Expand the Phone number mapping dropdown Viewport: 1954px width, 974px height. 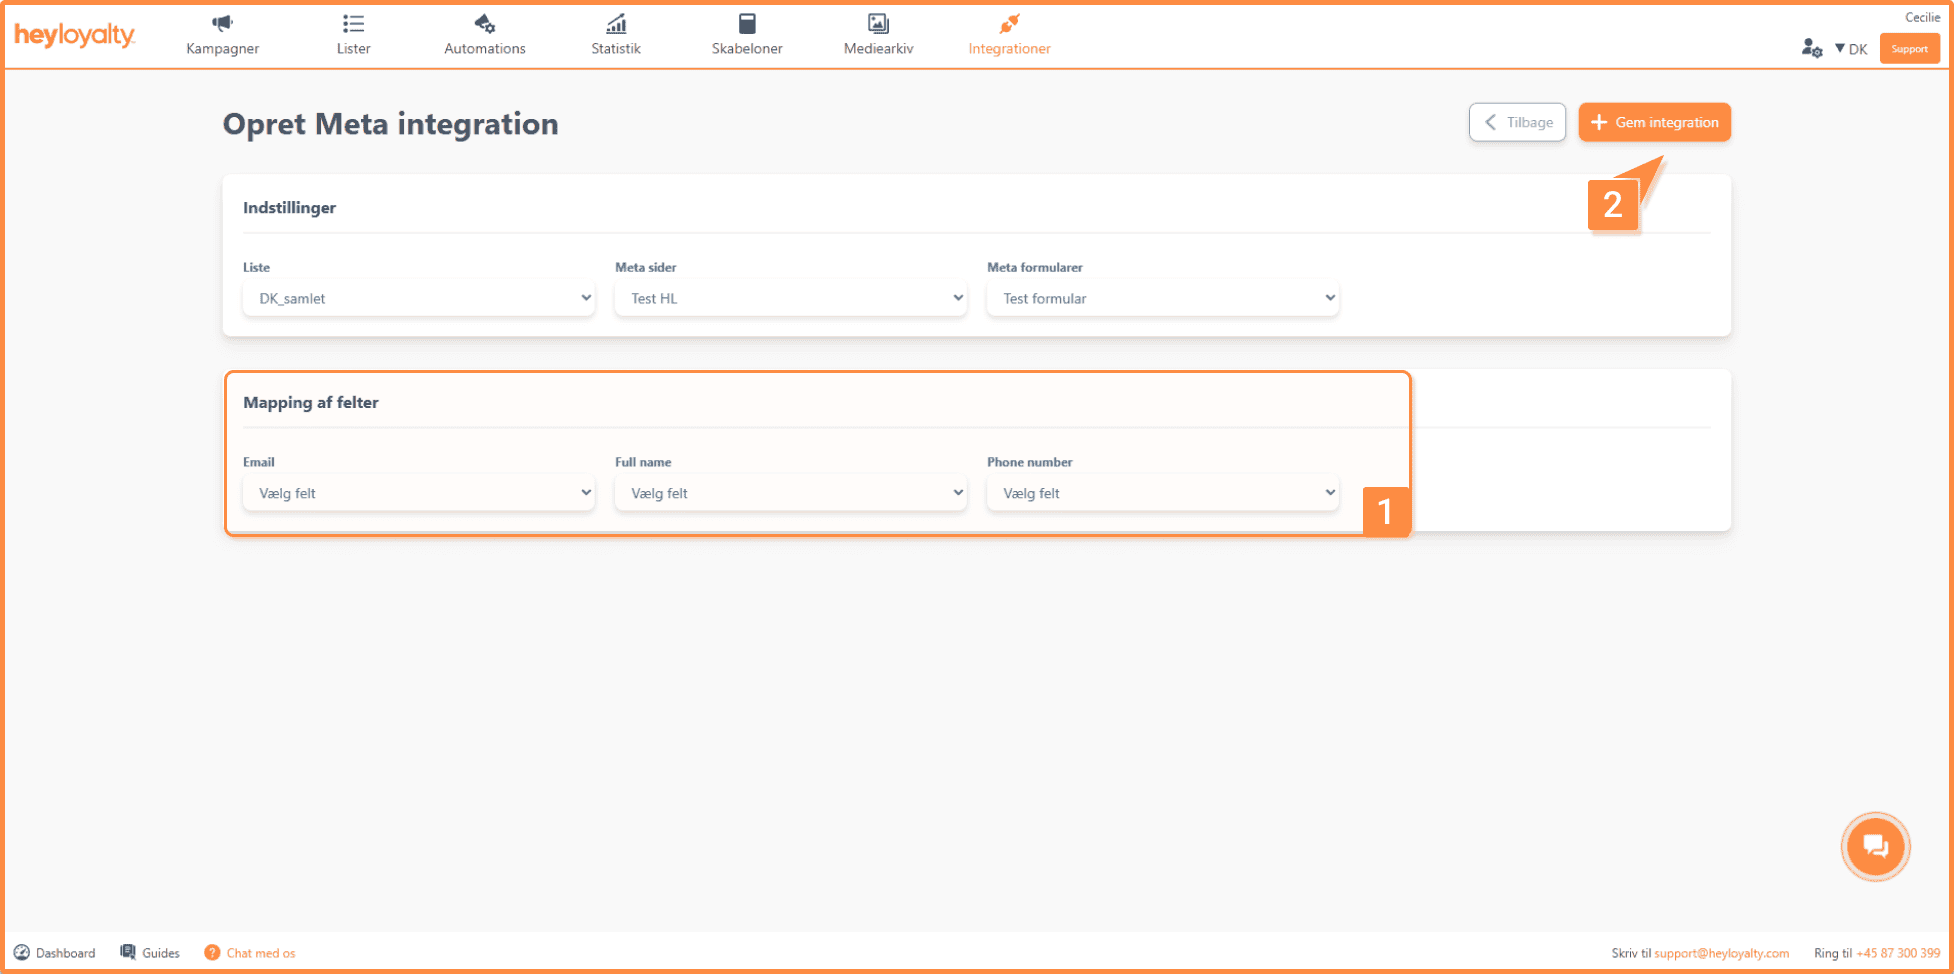coord(1162,493)
